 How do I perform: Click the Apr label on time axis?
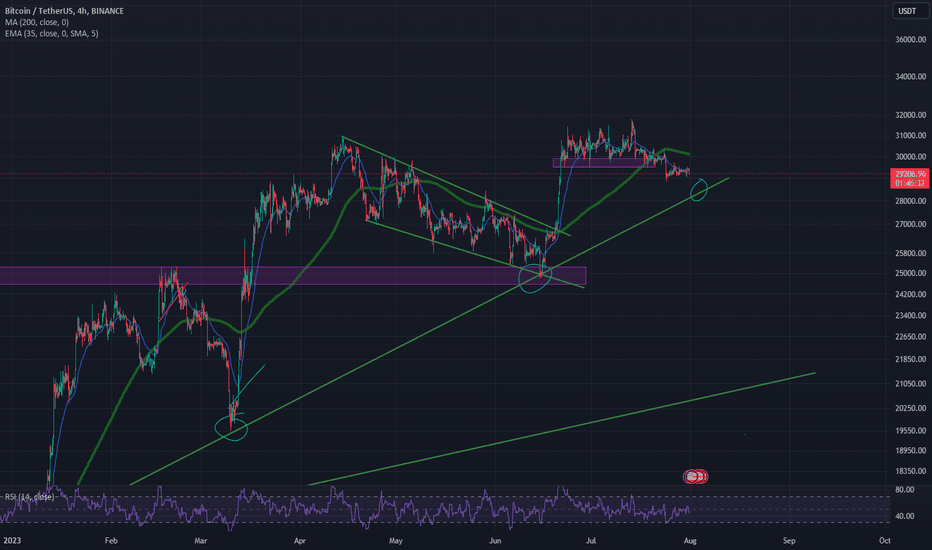(x=300, y=540)
